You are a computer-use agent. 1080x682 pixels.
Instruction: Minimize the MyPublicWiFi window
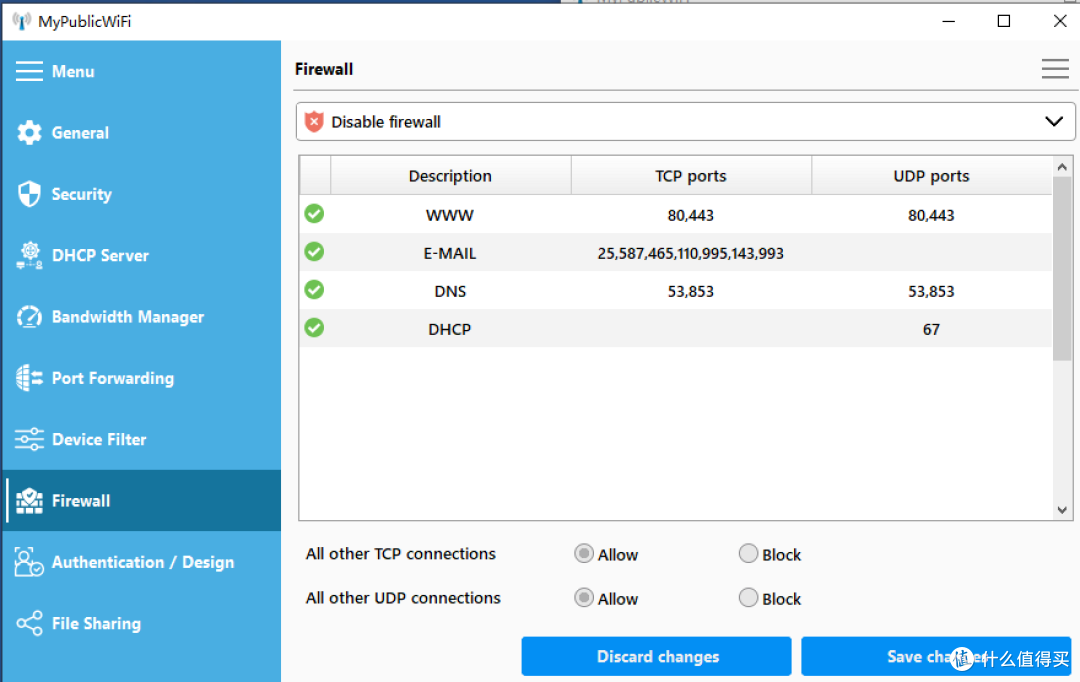pyautogui.click(x=948, y=21)
